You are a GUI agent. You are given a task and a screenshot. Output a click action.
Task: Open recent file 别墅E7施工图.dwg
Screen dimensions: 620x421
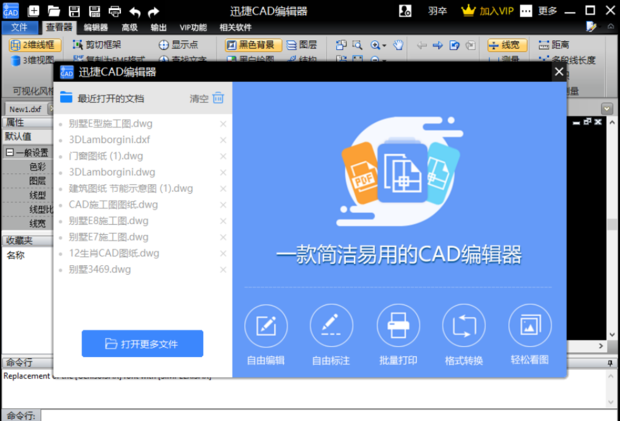click(108, 237)
